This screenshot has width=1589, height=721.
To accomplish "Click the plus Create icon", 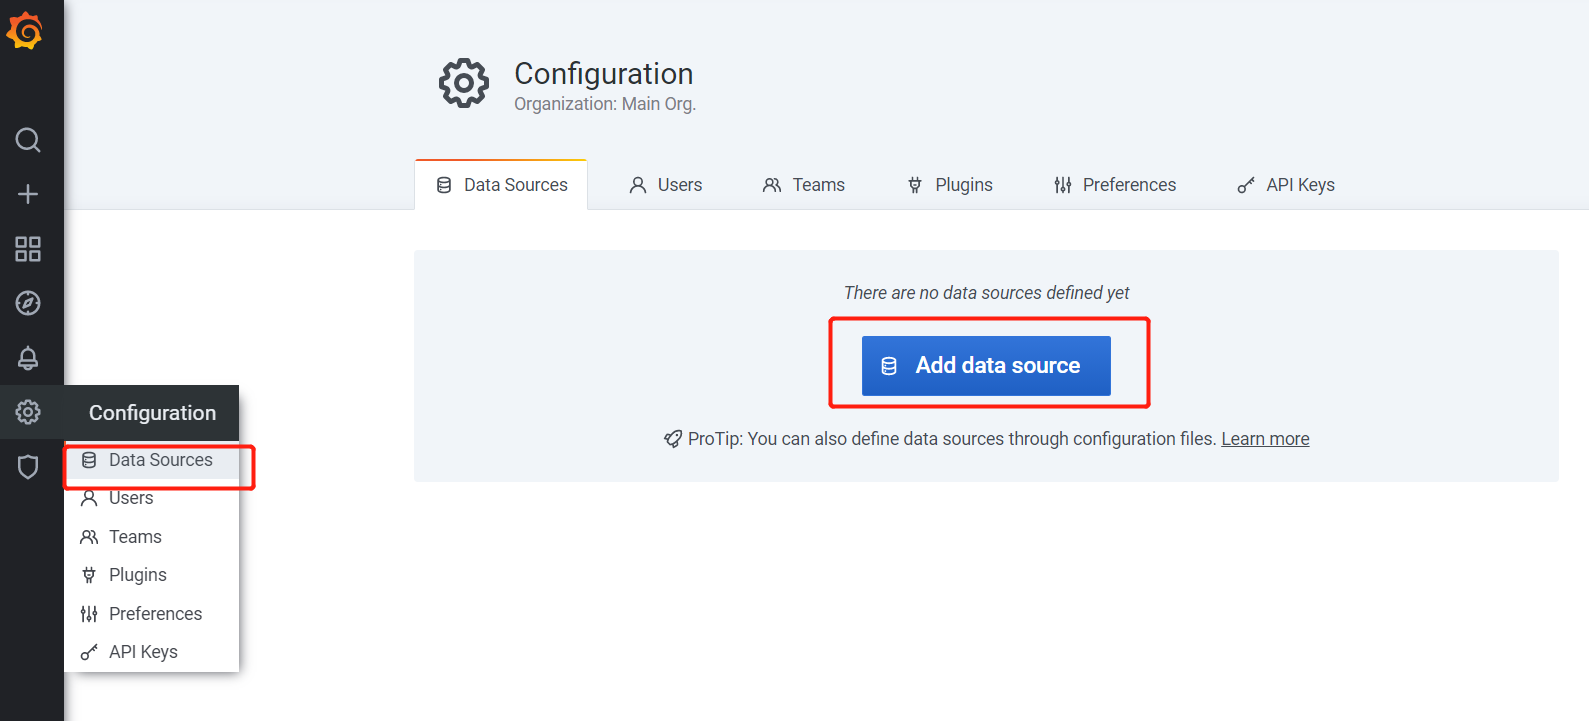I will (28, 194).
